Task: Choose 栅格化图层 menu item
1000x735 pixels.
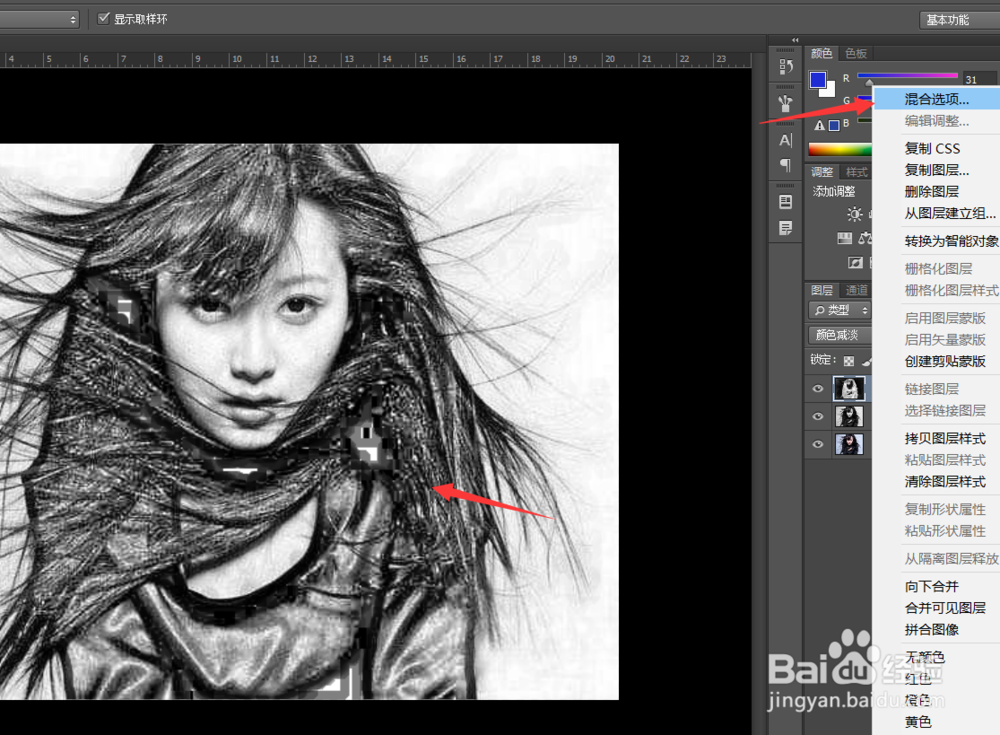Action: 936,269
